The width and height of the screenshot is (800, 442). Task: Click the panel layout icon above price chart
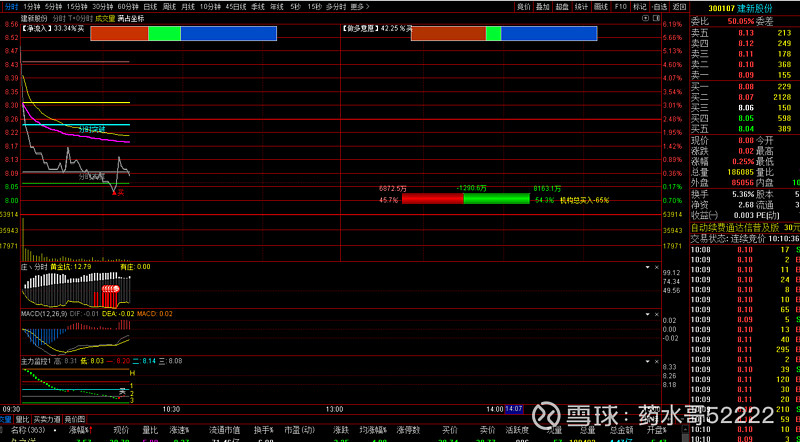pyautogui.click(x=655, y=18)
